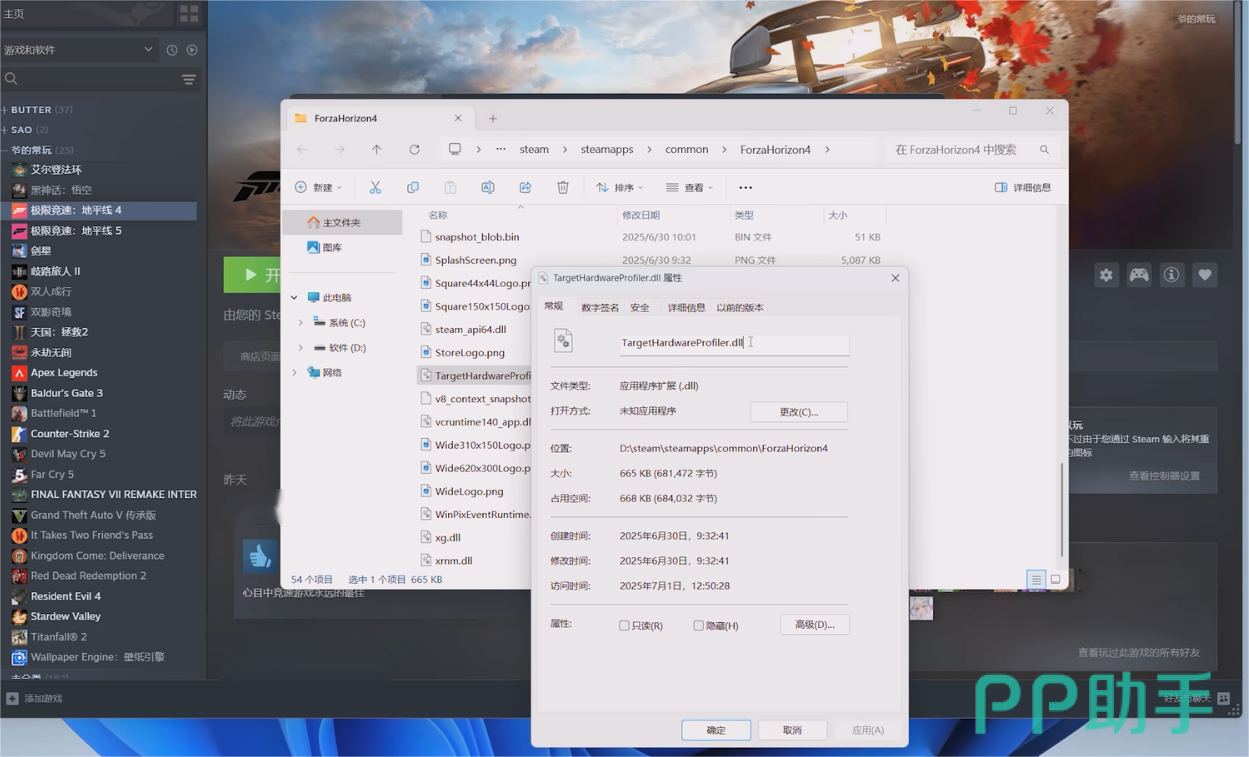Open Steam game settings gear icon
The height and width of the screenshot is (757, 1249).
coord(1106,275)
